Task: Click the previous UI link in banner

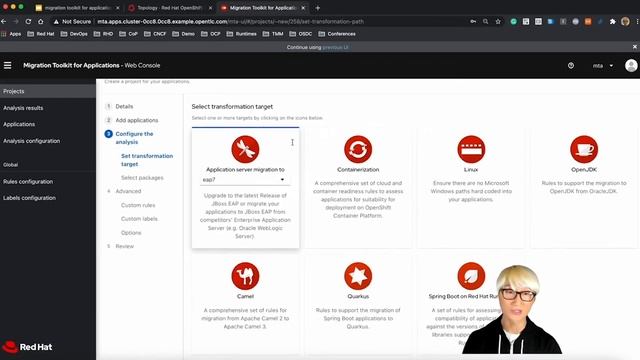Action: [336, 47]
